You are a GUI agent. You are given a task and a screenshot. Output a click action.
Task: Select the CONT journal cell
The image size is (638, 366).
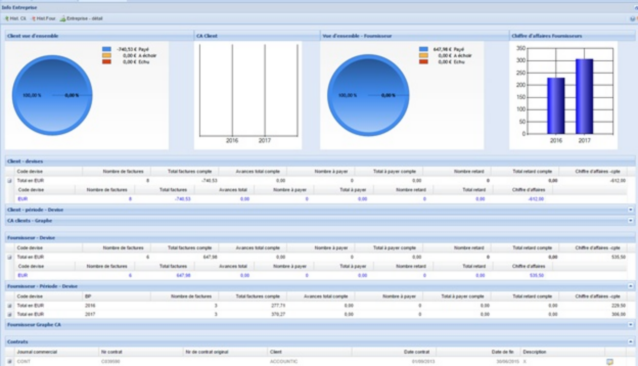tap(24, 362)
